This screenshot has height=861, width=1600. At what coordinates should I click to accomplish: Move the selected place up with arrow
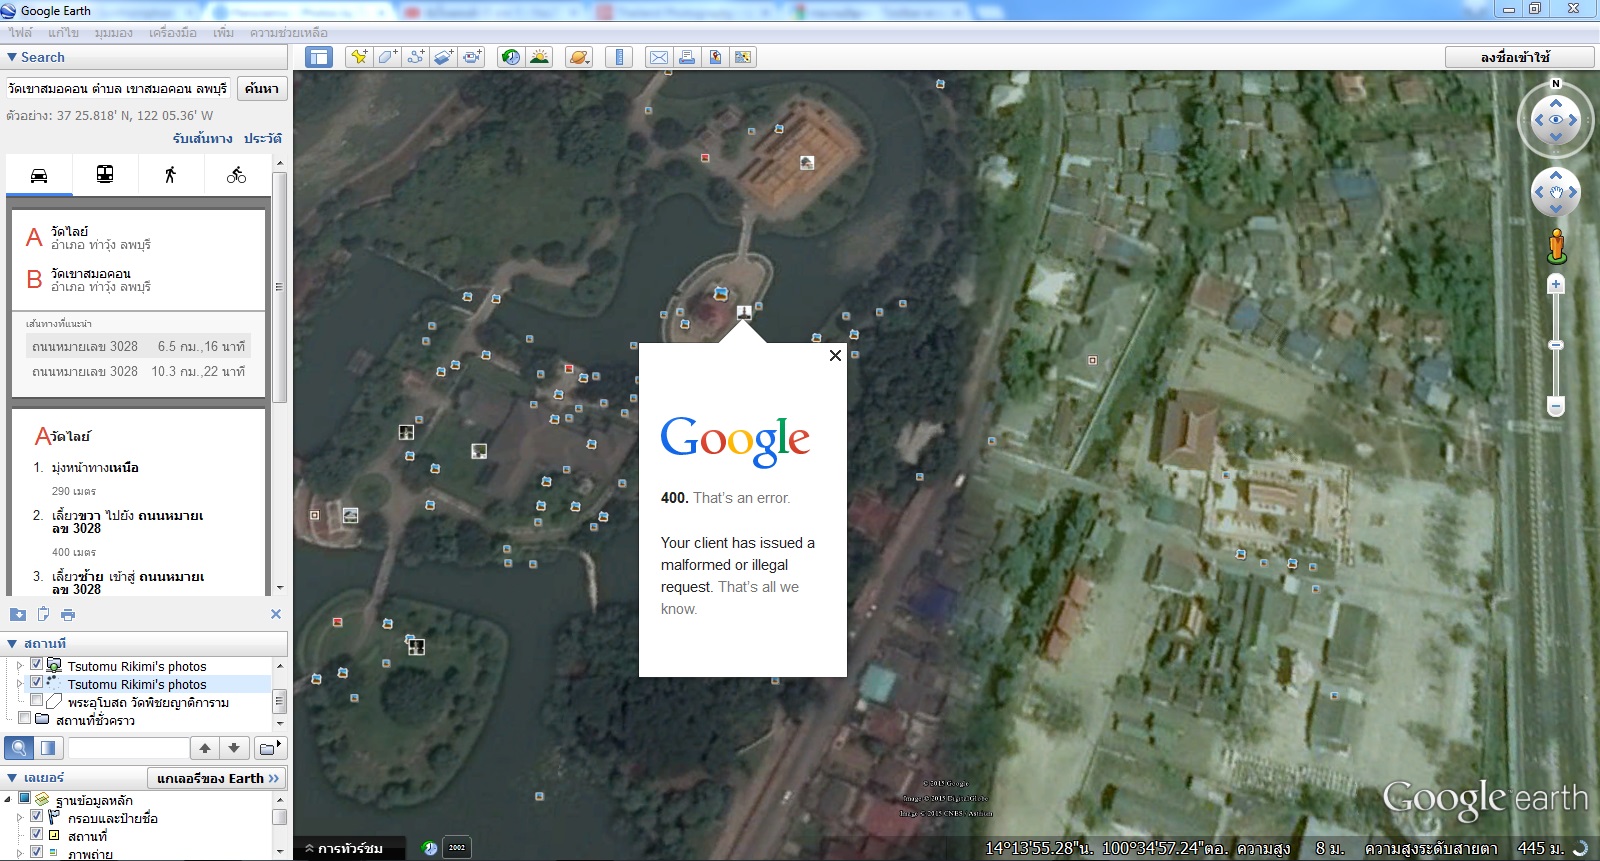pyautogui.click(x=205, y=748)
